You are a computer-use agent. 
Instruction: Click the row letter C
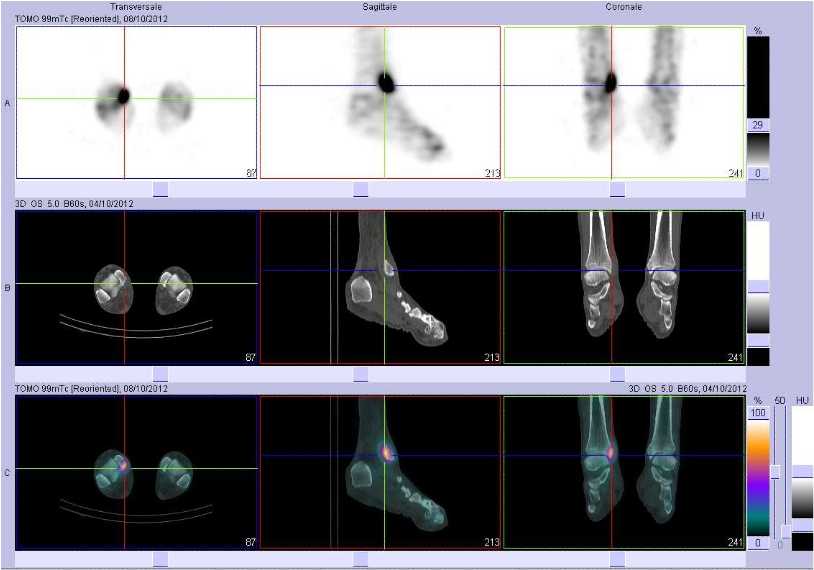click(7, 473)
